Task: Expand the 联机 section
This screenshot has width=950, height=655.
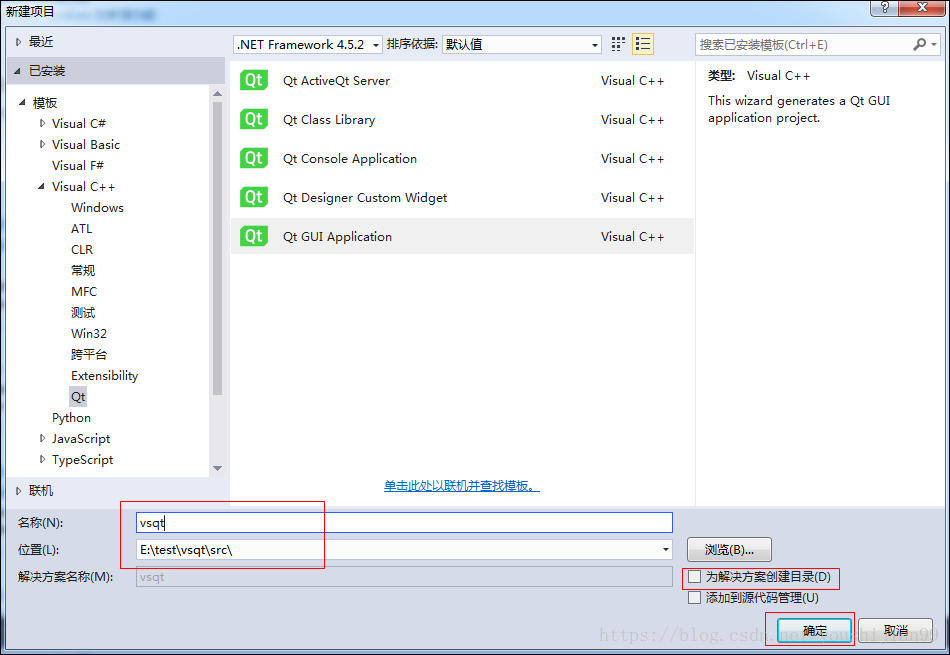Action: (x=18, y=491)
